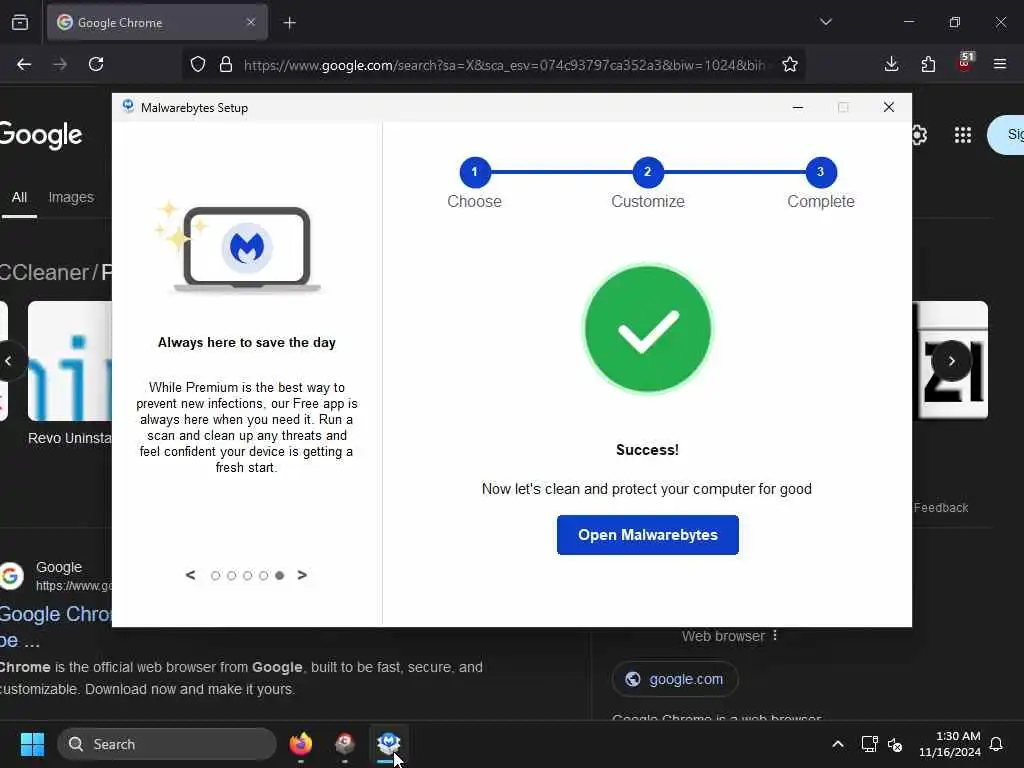
Task: Open Google search settings gear
Action: point(918,135)
